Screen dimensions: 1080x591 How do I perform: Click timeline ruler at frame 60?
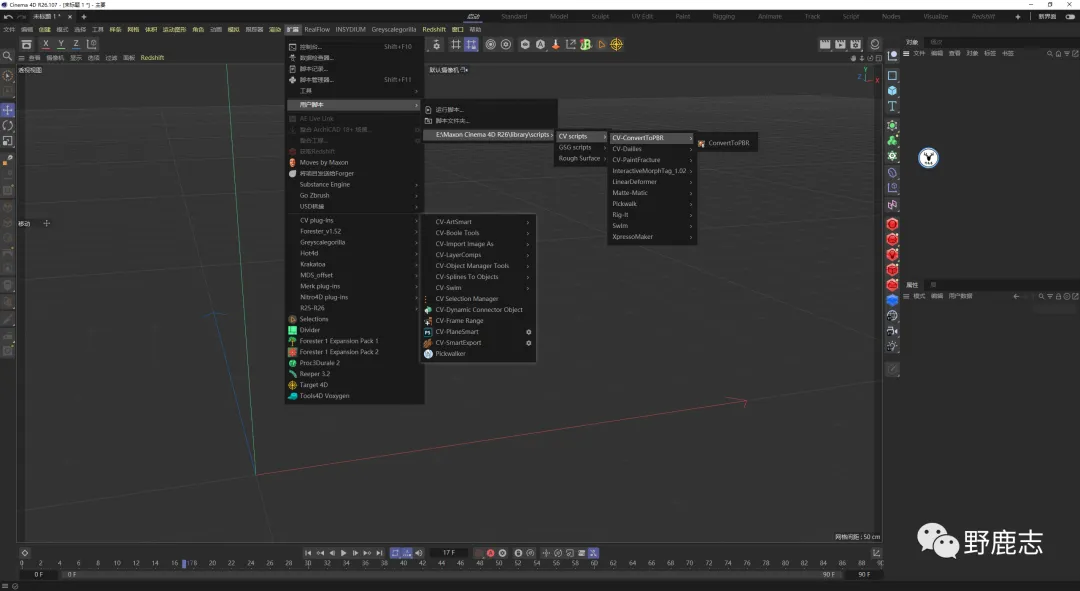(x=594, y=563)
